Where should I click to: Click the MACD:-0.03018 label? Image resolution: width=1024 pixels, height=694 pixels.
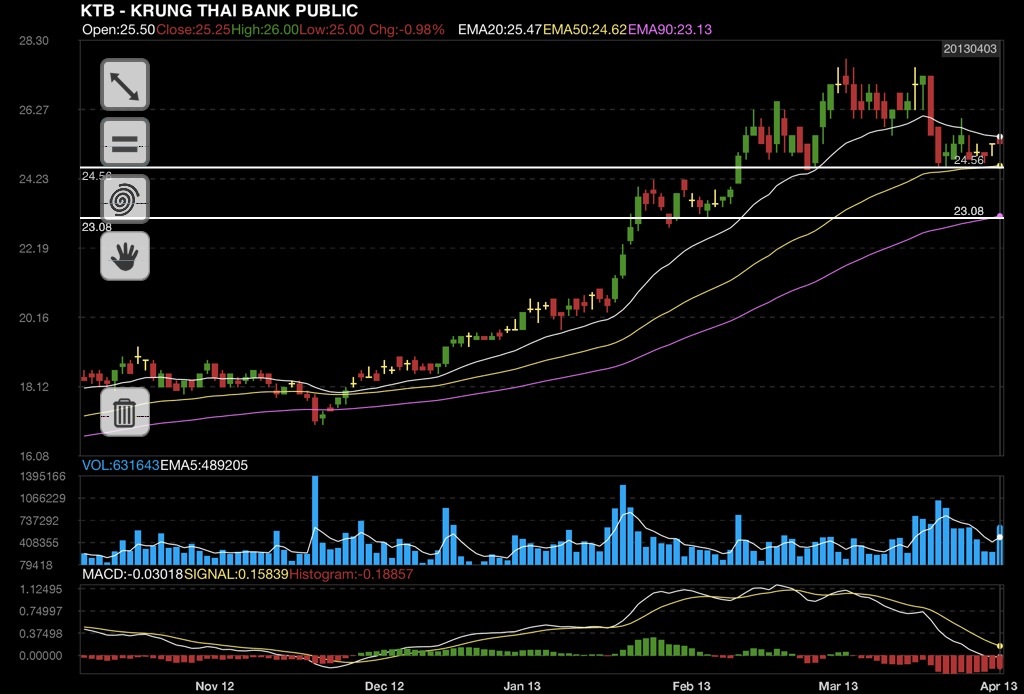point(133,574)
